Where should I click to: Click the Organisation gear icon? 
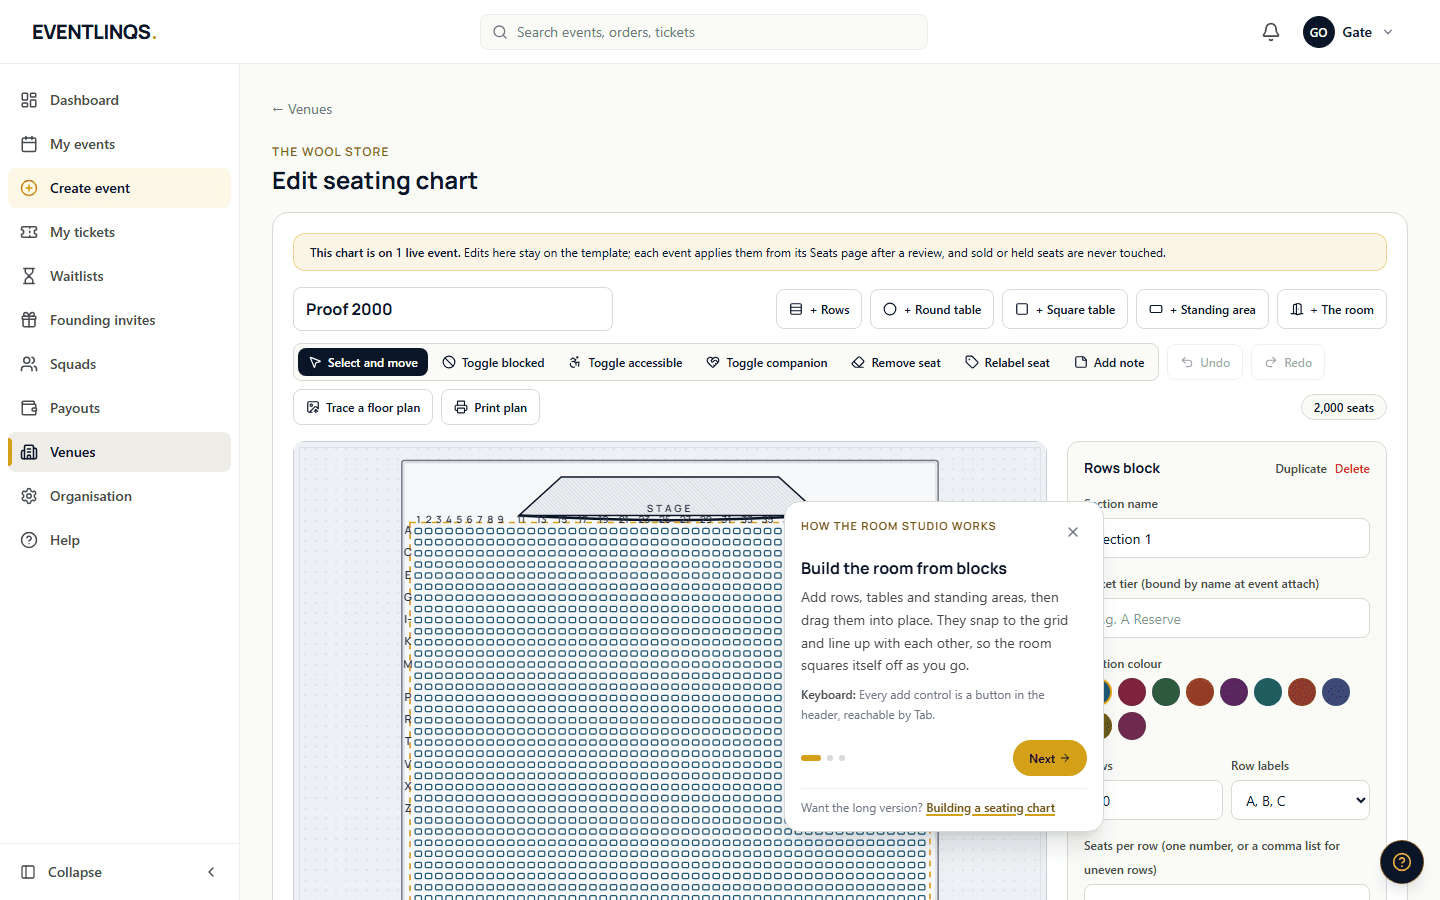click(x=29, y=496)
